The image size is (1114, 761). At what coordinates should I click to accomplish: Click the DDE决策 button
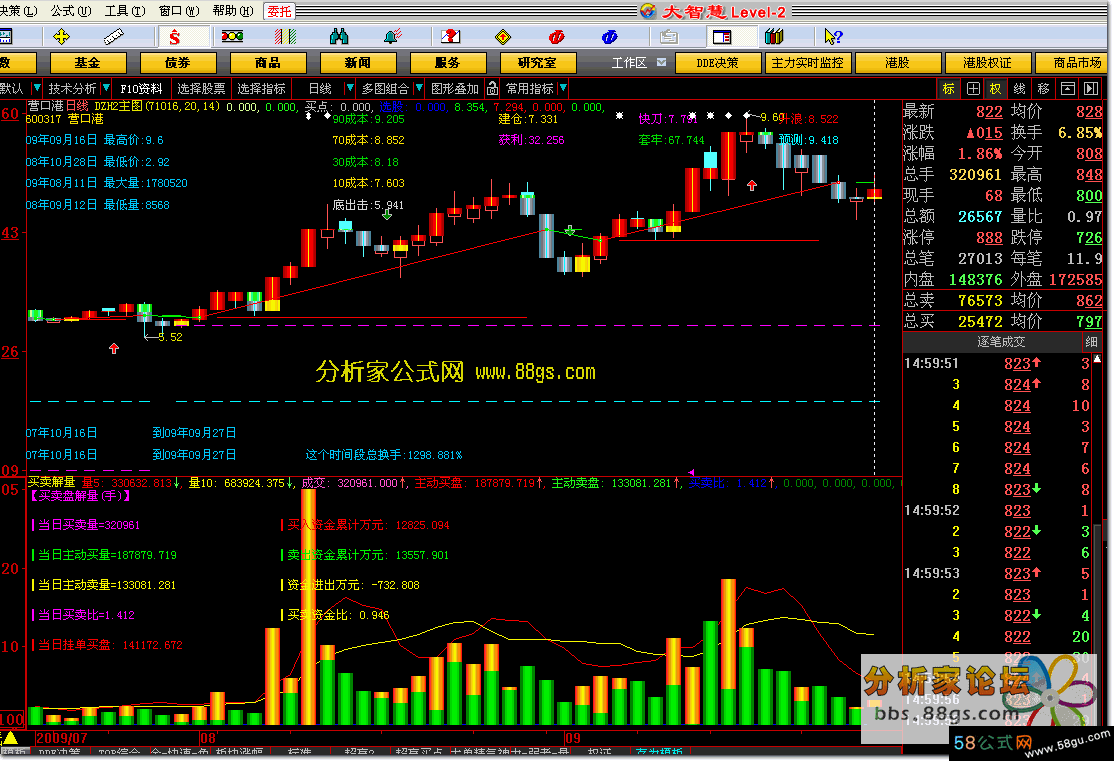point(718,63)
